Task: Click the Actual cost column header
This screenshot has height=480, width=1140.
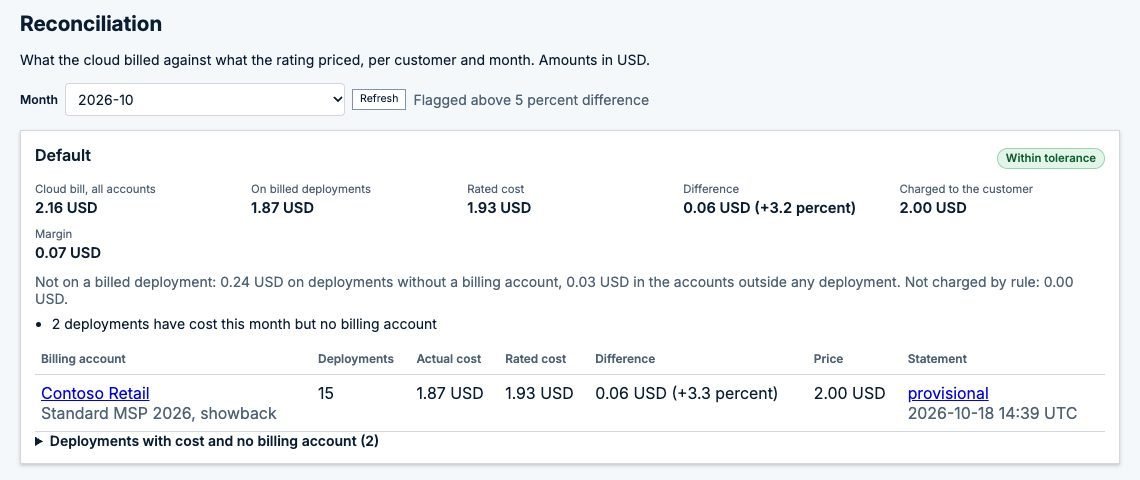Action: point(449,359)
